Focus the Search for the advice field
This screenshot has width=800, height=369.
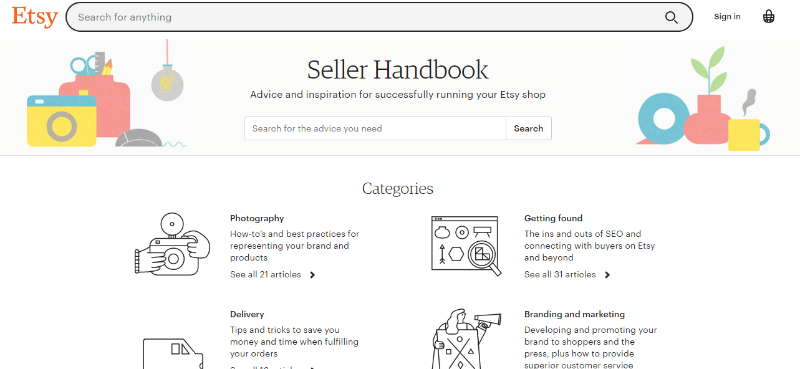coord(375,128)
